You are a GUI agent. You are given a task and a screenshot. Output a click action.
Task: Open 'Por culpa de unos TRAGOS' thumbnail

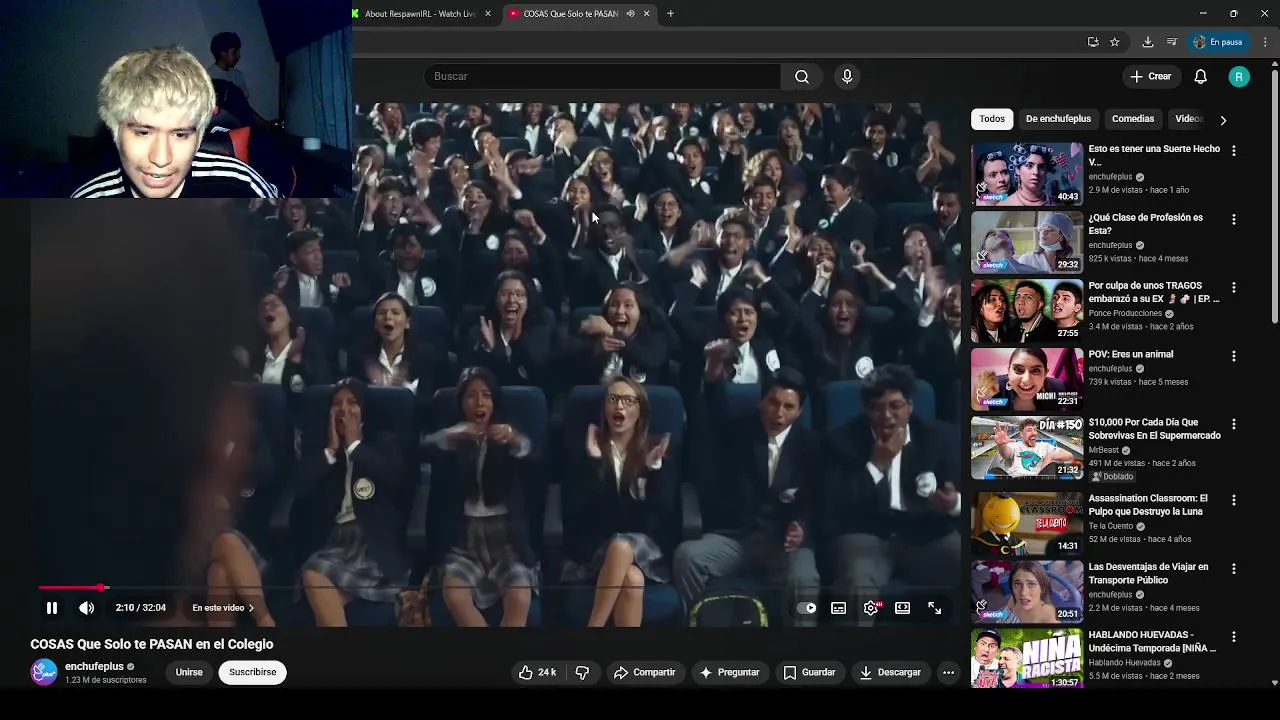[x=1027, y=311]
